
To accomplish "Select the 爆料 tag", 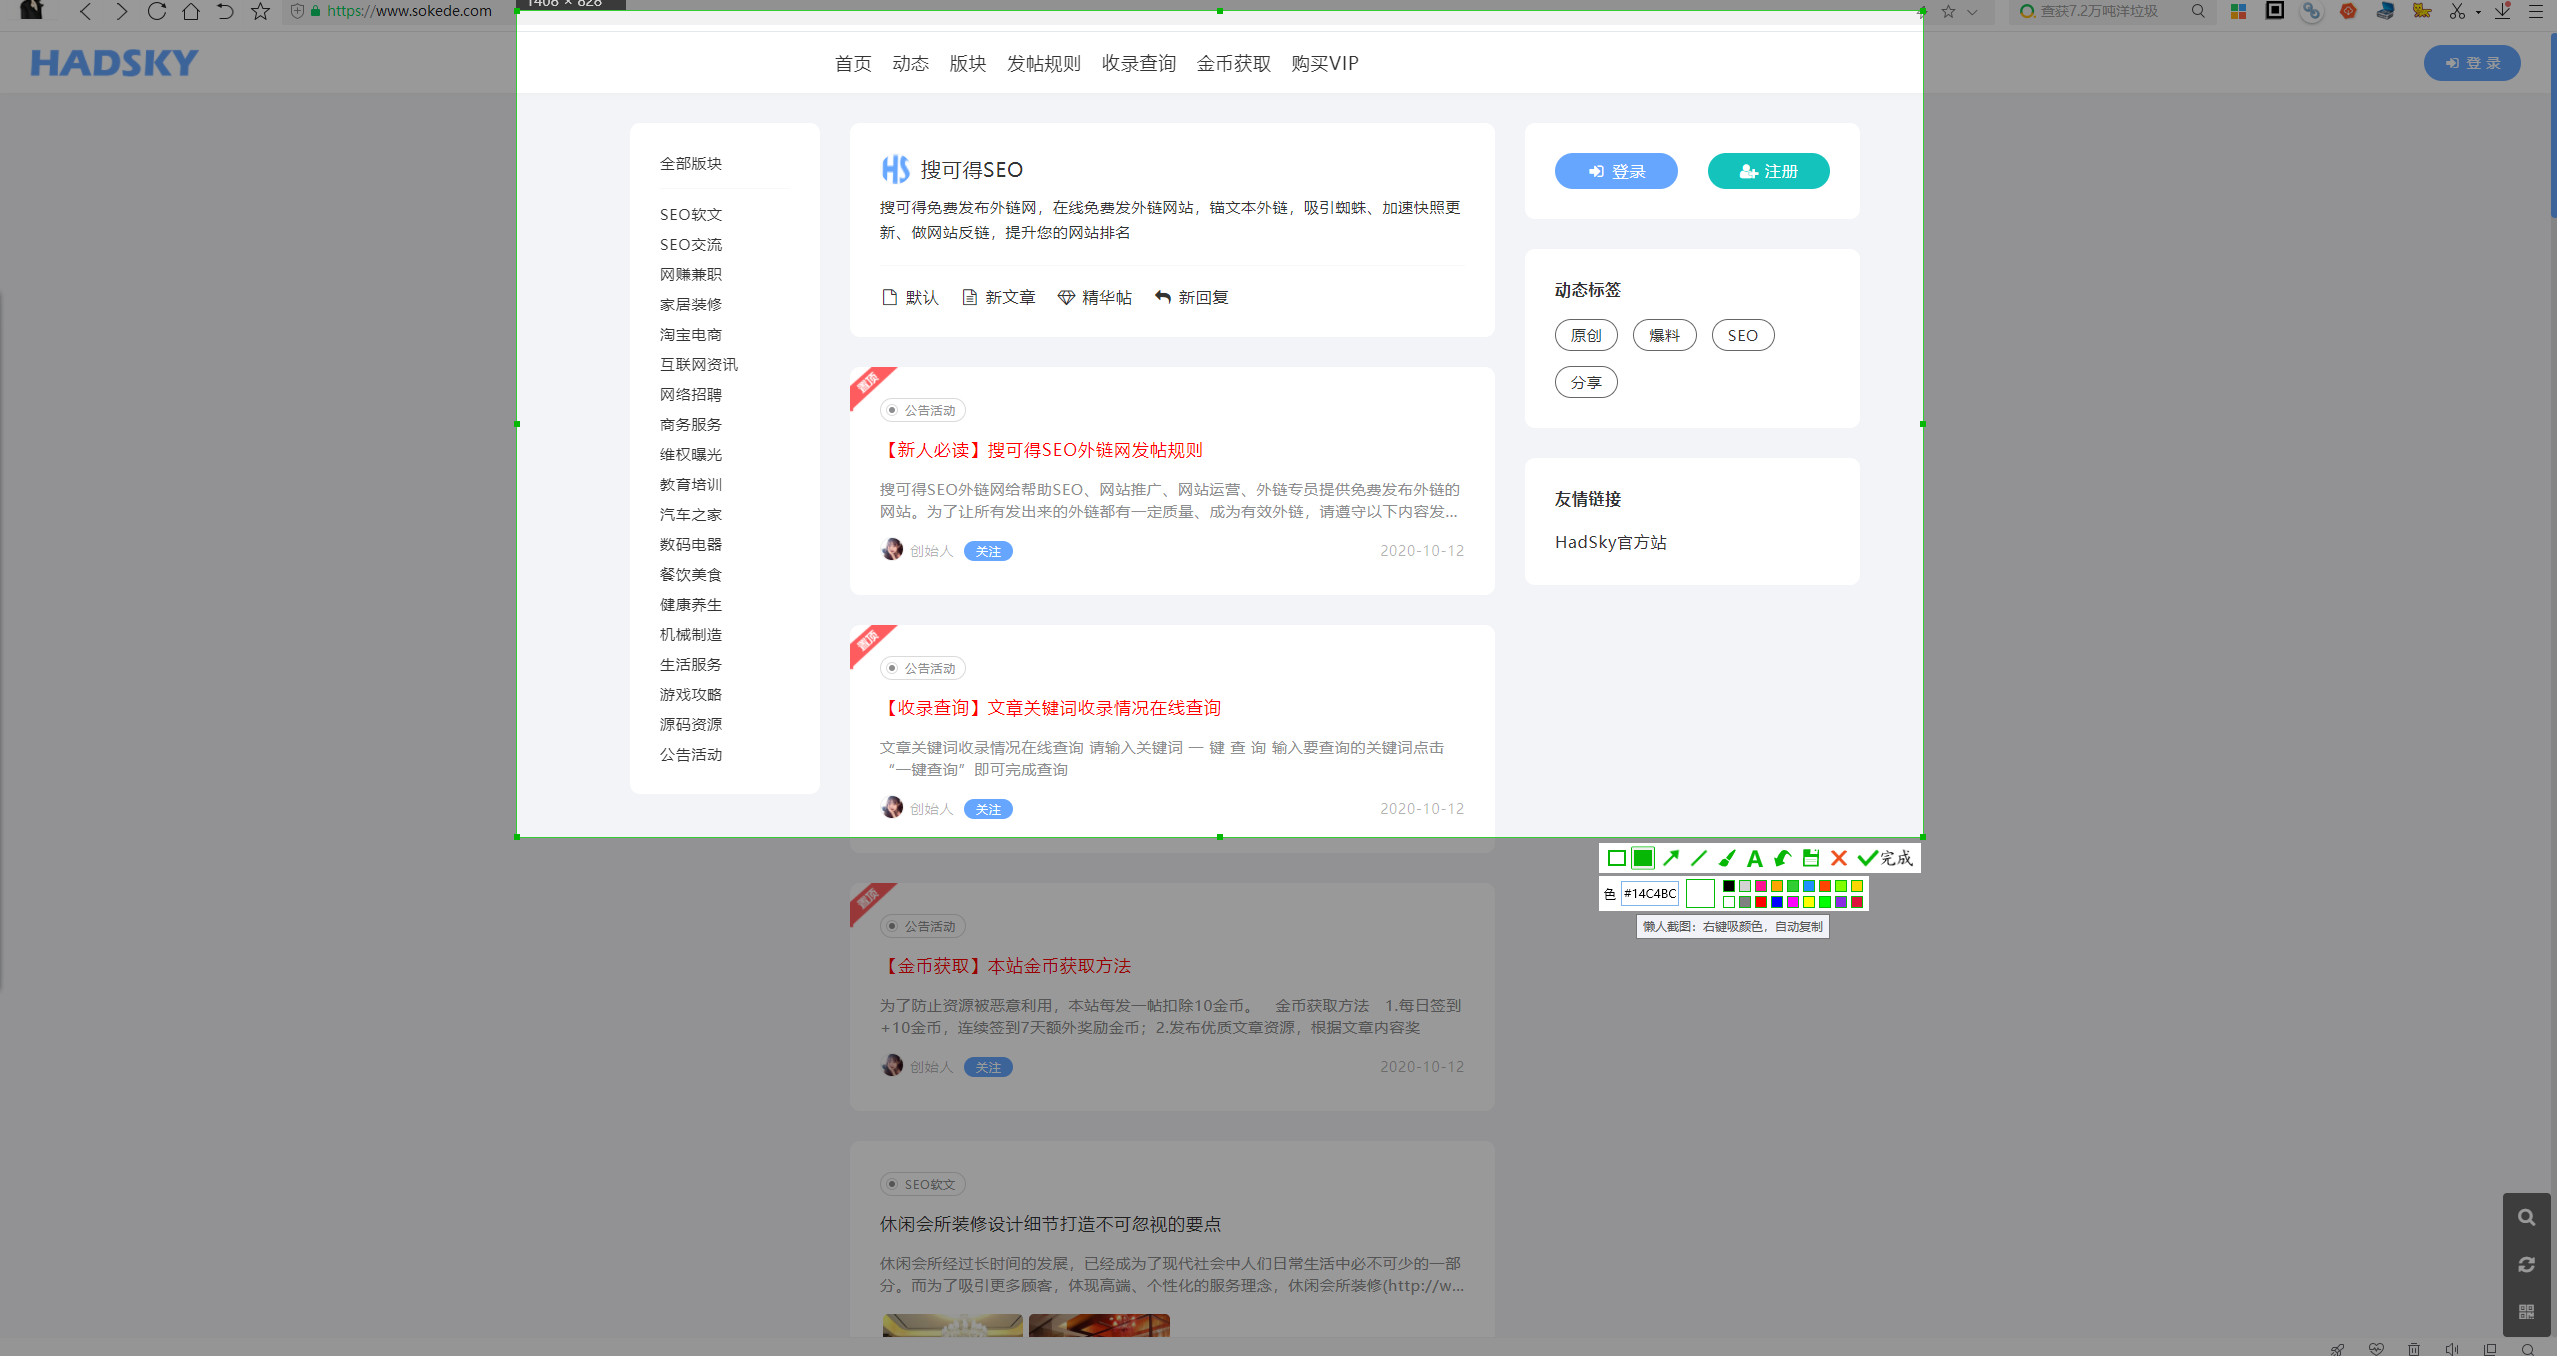I will tap(1664, 335).
